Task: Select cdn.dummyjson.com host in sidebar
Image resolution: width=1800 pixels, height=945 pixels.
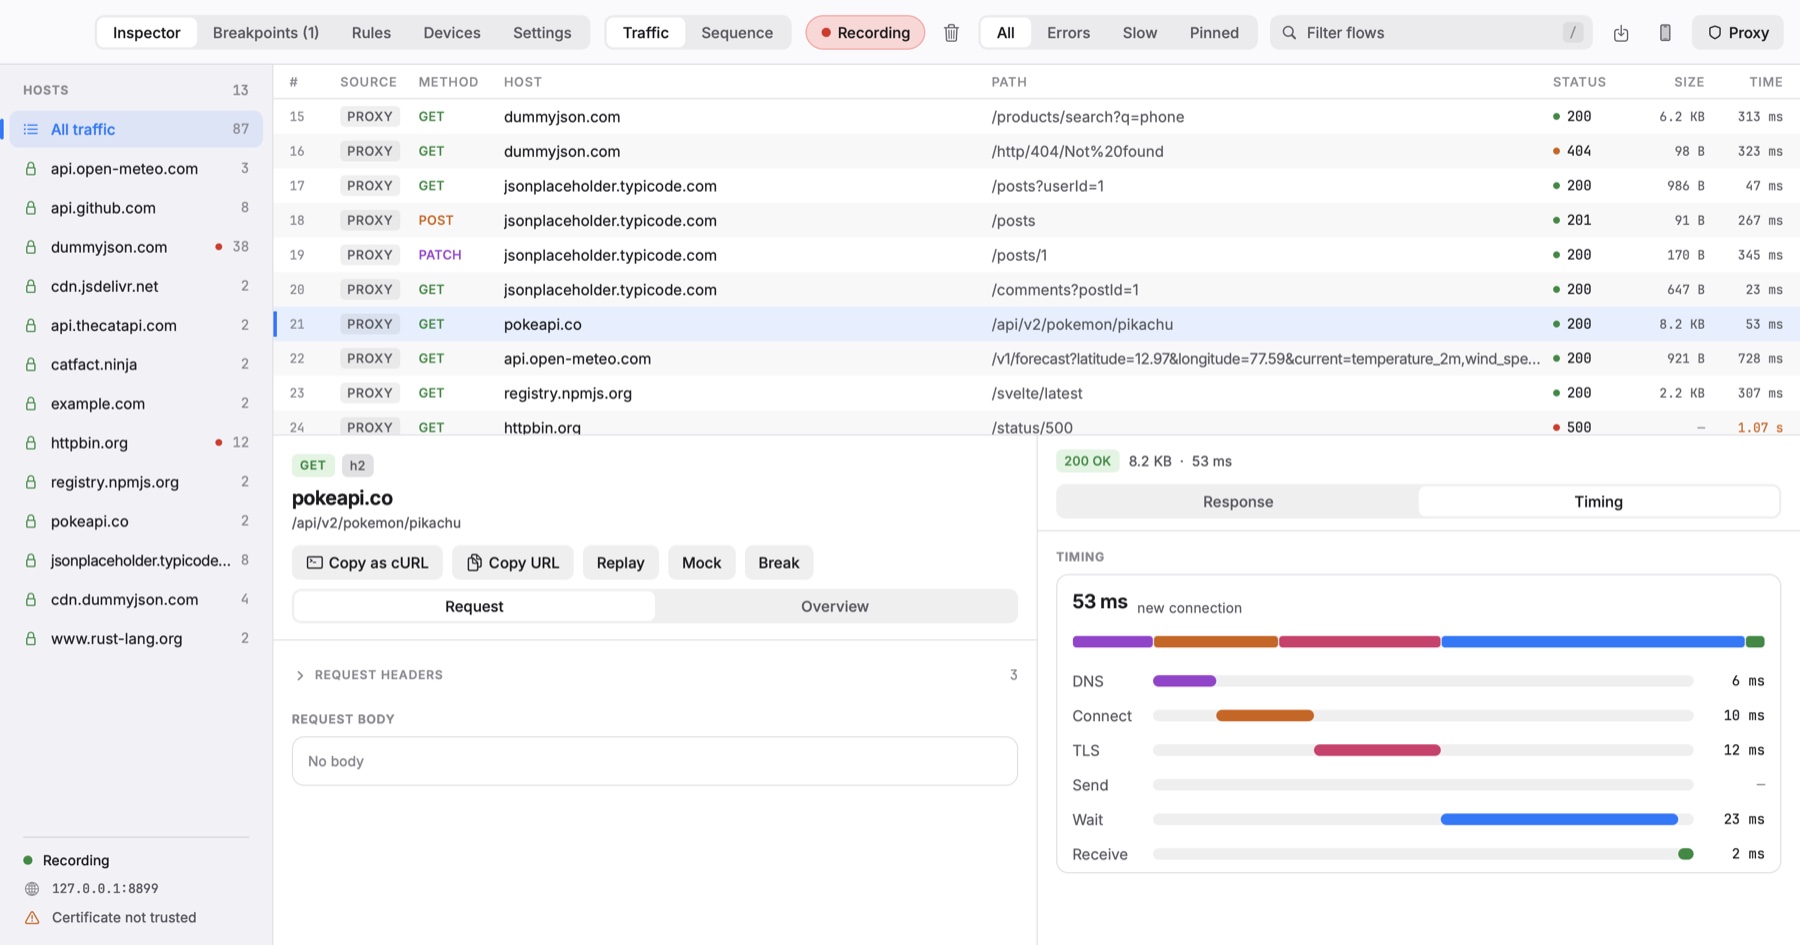Action: (x=136, y=599)
